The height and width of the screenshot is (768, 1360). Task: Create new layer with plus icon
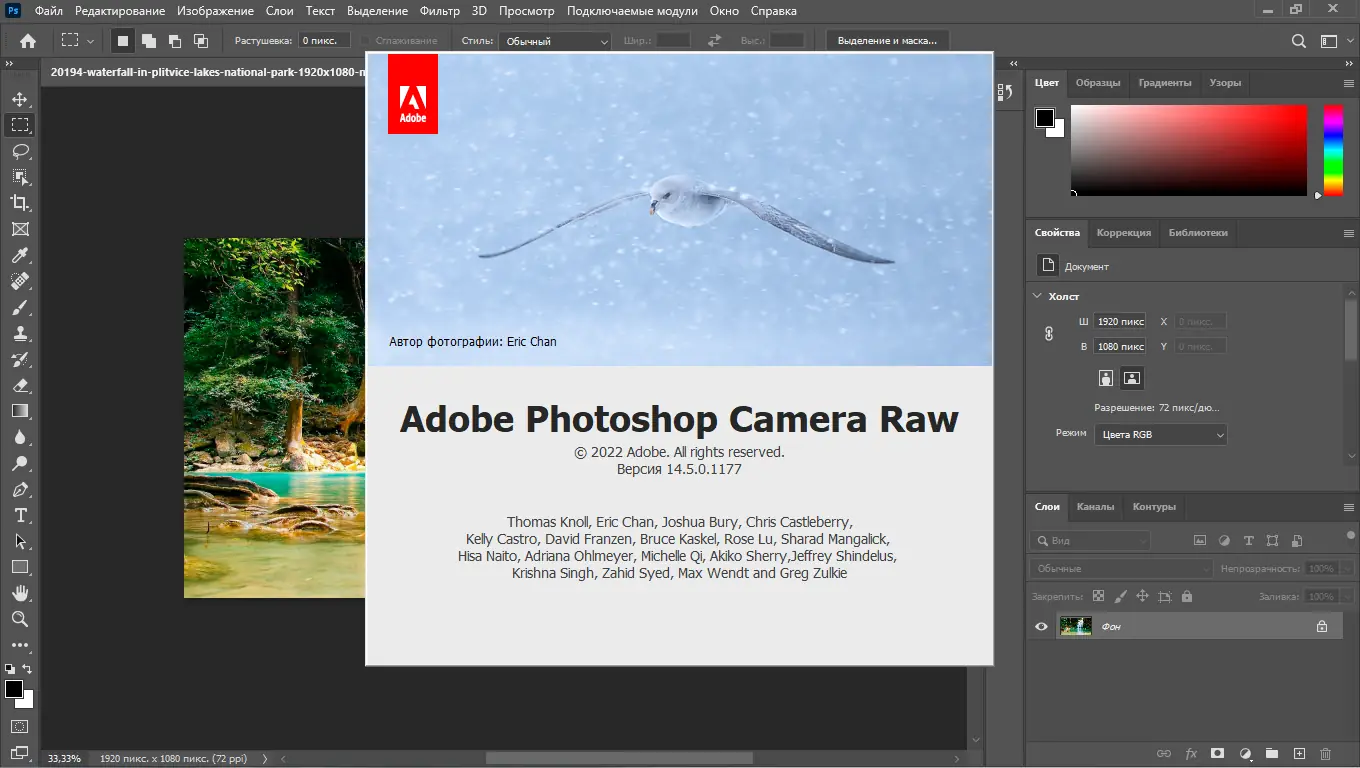tap(1299, 753)
